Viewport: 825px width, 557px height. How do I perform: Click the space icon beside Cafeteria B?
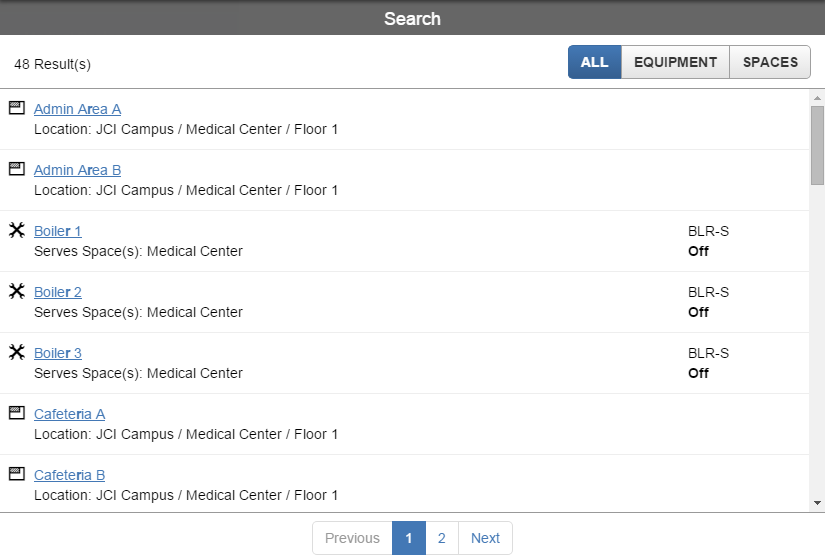16,474
